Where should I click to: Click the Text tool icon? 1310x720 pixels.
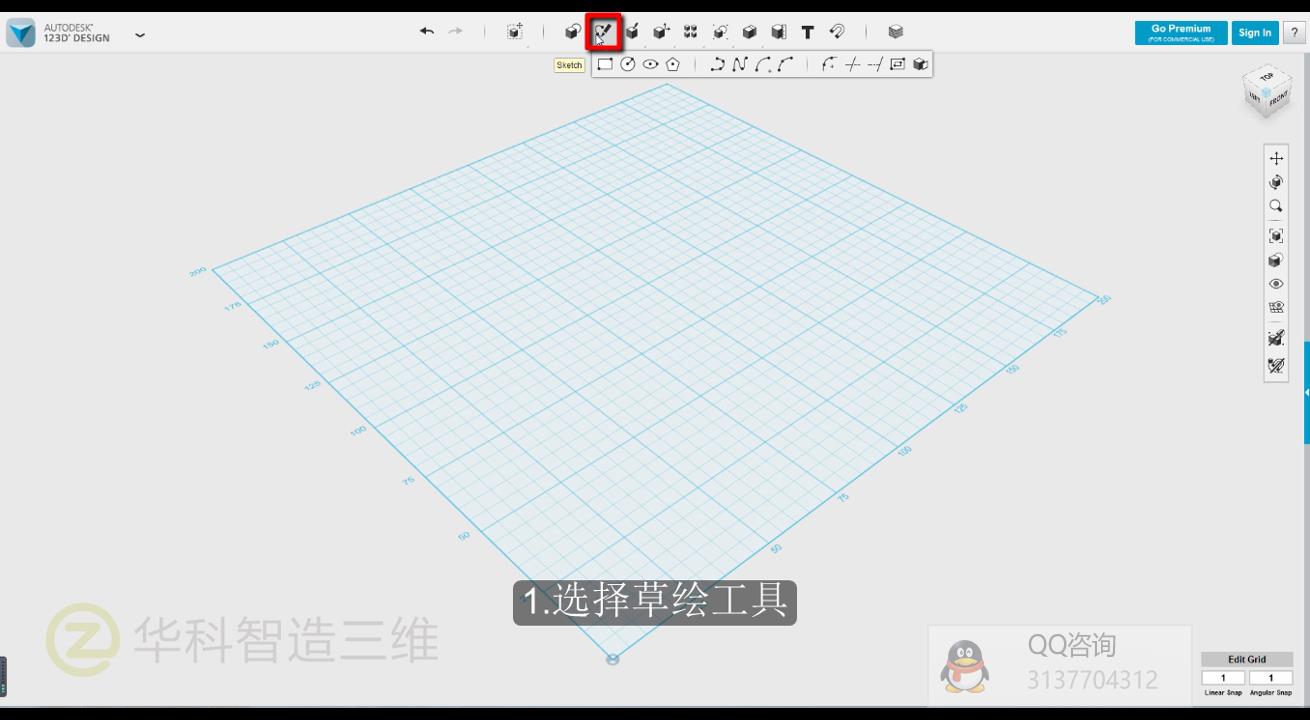coord(808,32)
